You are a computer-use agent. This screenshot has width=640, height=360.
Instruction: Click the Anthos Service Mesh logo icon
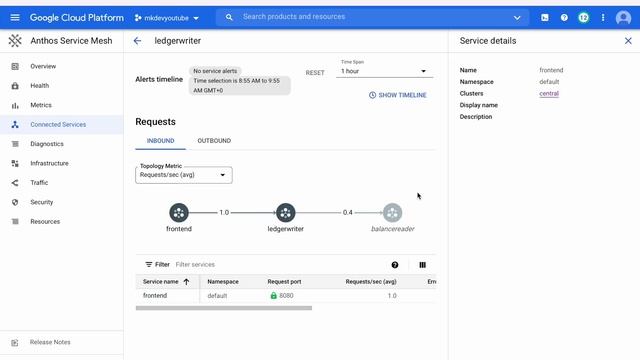[x=15, y=40]
